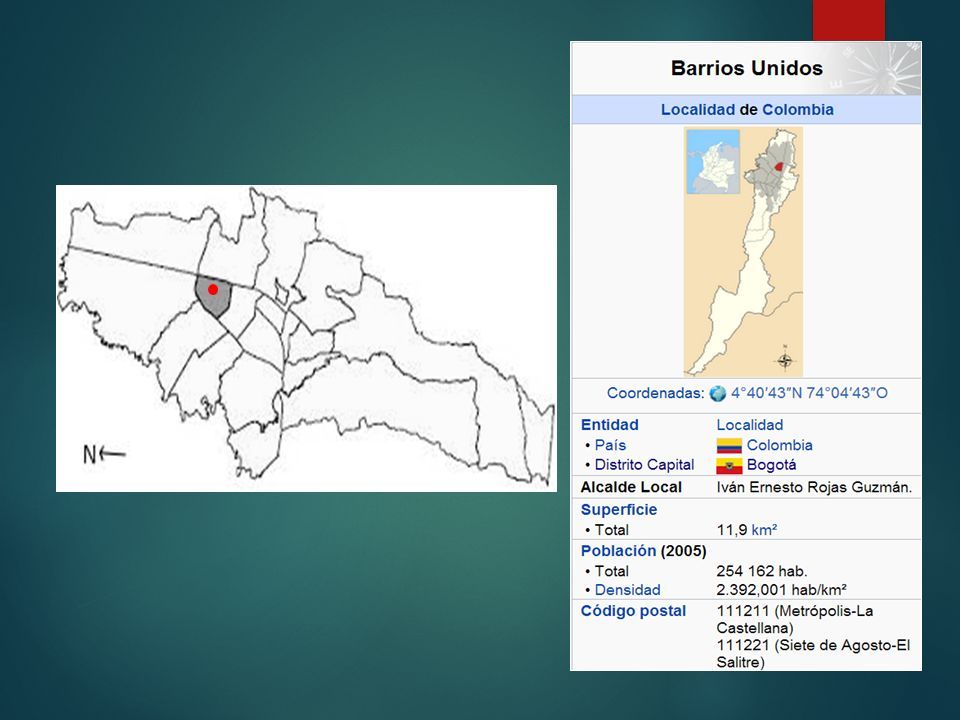
Task: Click the 11,9 surface value
Action: click(732, 530)
